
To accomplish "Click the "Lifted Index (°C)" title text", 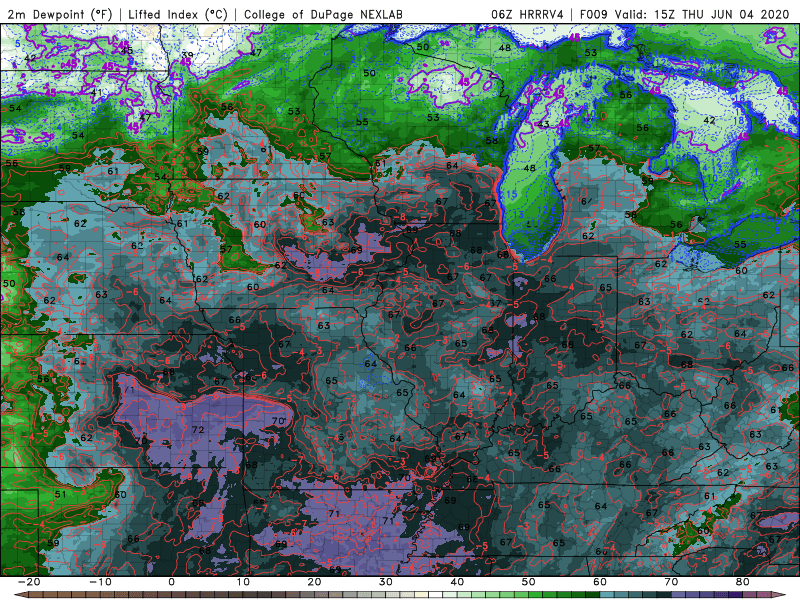I will [178, 15].
